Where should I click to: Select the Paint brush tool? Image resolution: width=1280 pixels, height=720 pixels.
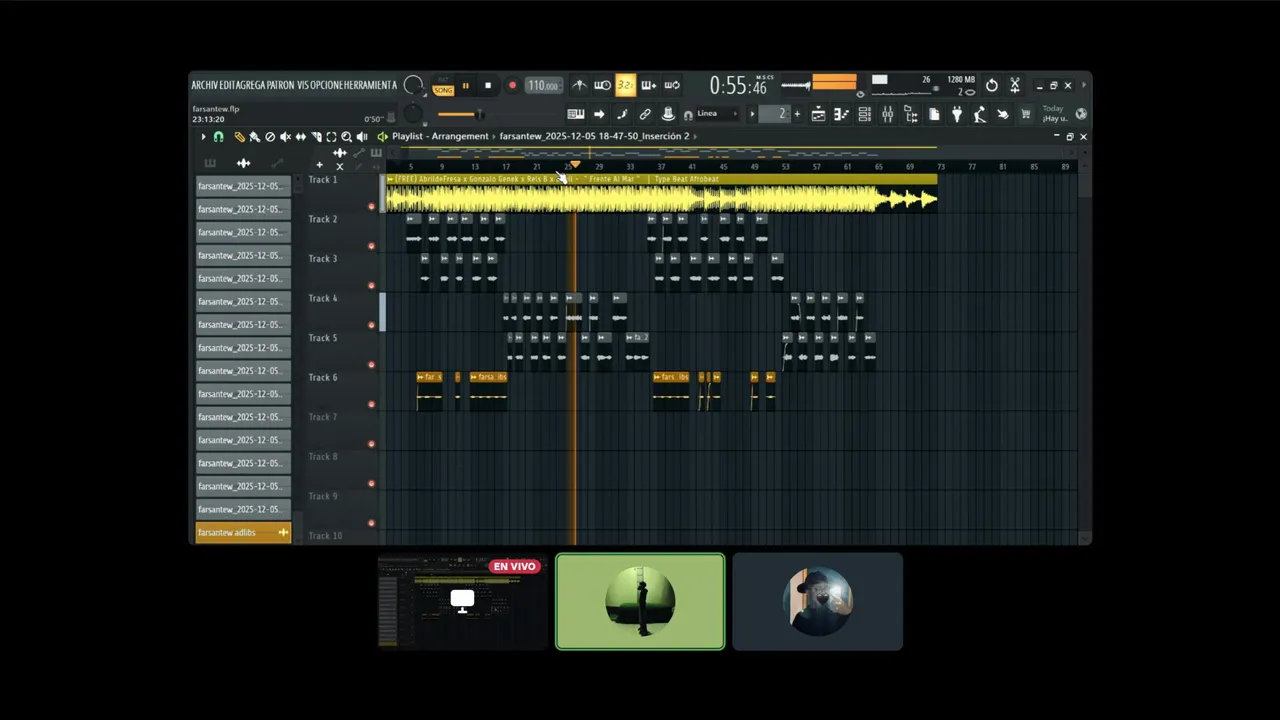255,136
